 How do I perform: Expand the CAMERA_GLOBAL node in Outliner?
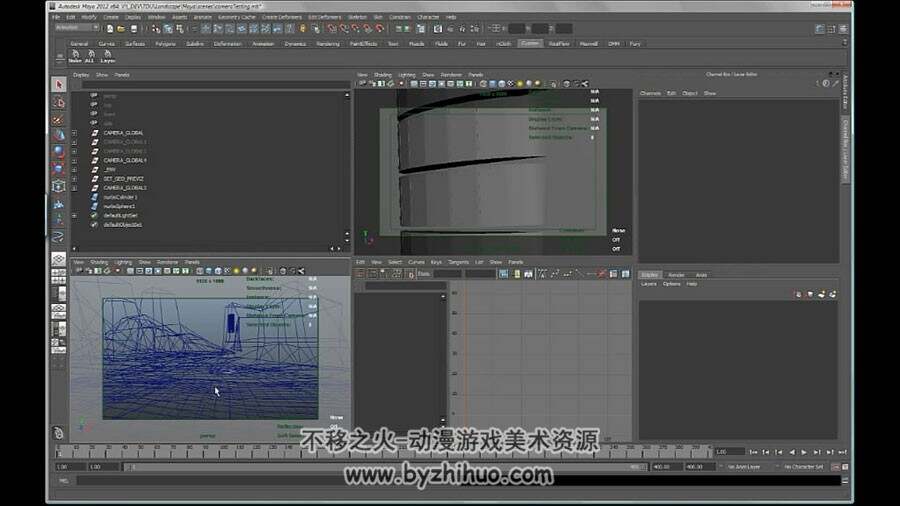75,133
